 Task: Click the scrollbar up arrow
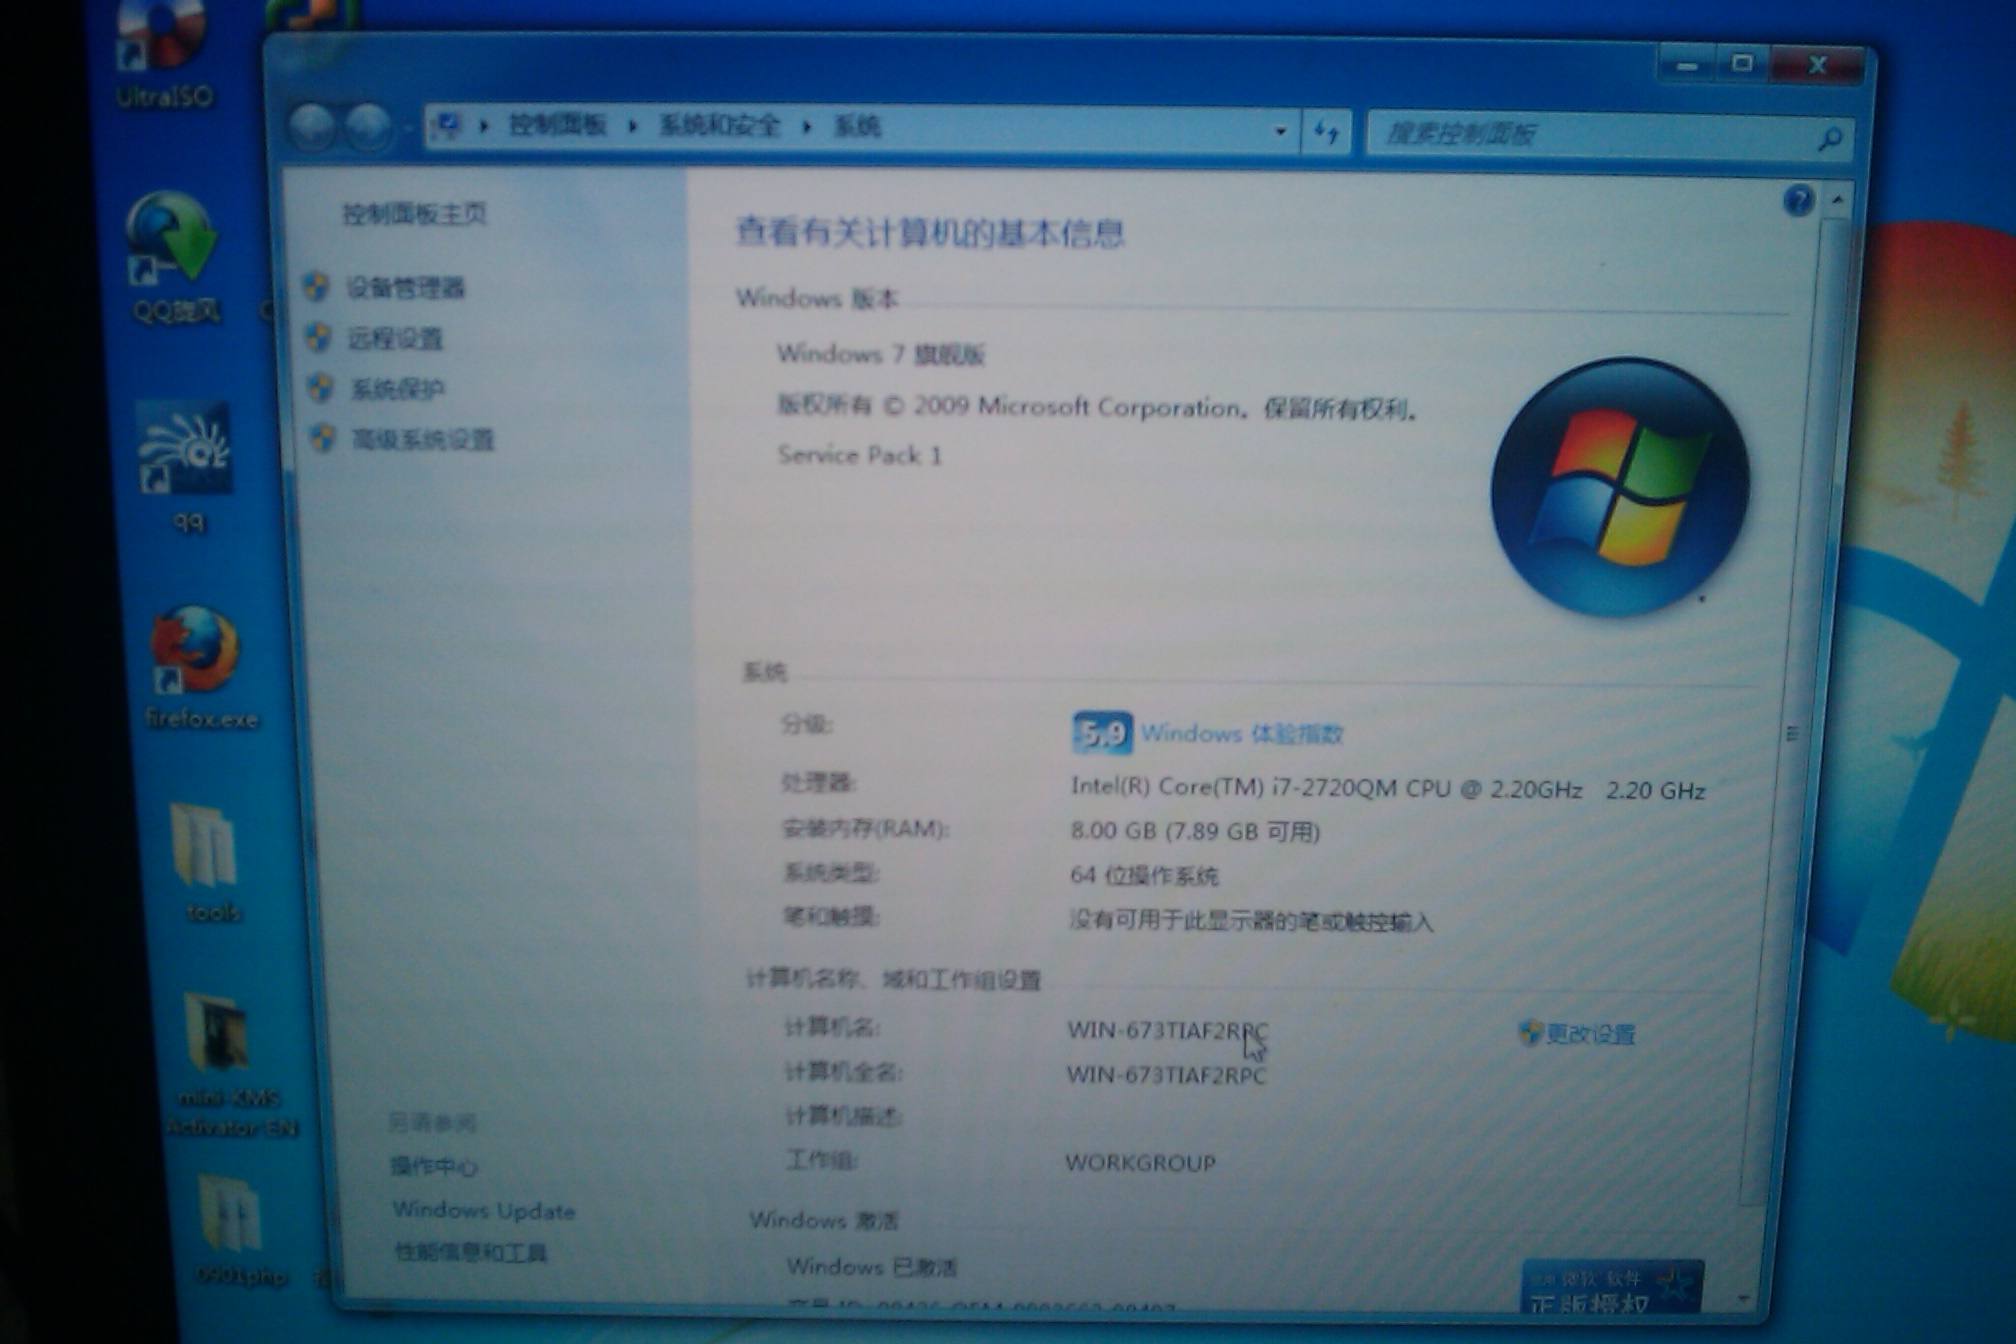(x=1838, y=200)
